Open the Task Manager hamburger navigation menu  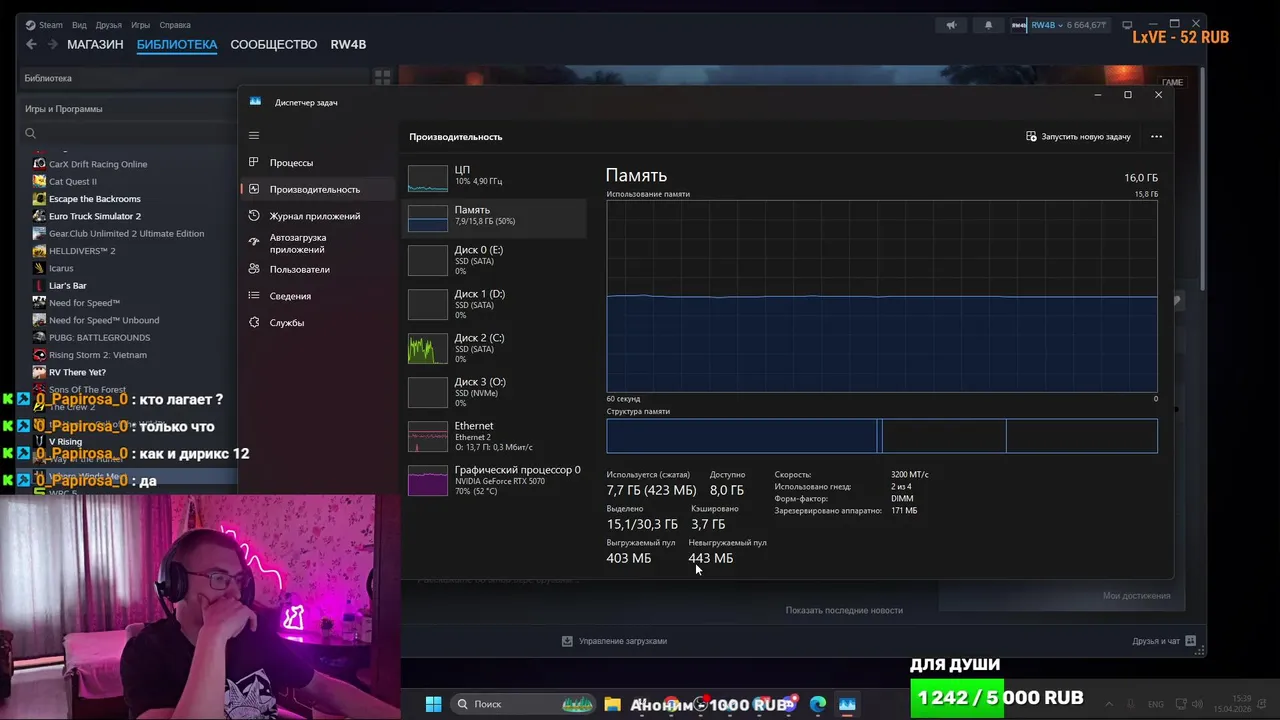click(254, 136)
